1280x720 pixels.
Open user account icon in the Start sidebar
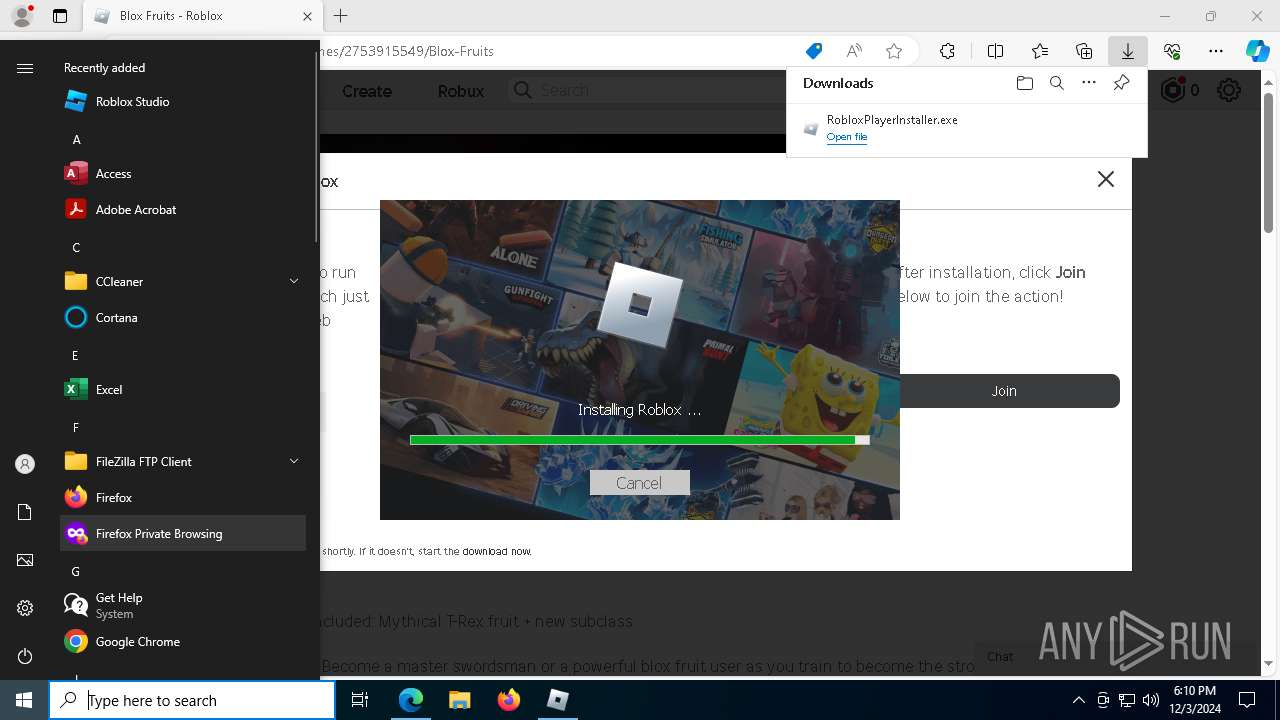(x=25, y=464)
